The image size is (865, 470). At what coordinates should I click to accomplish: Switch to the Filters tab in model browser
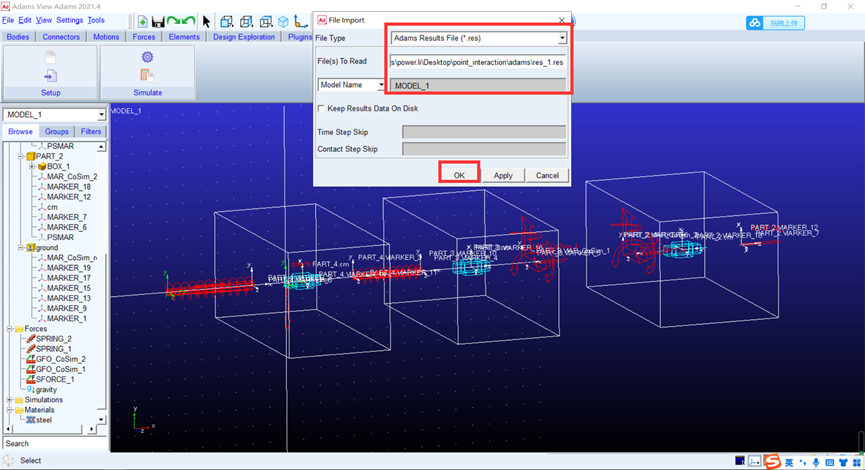[x=91, y=132]
